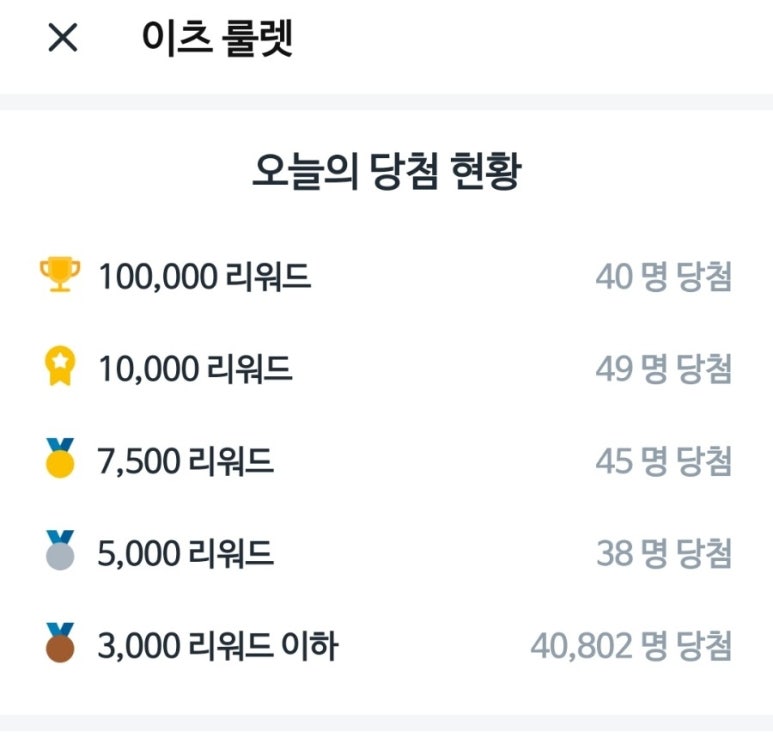Tap the 38 명 당첨 count
The image size is (773, 750).
[x=663, y=553]
